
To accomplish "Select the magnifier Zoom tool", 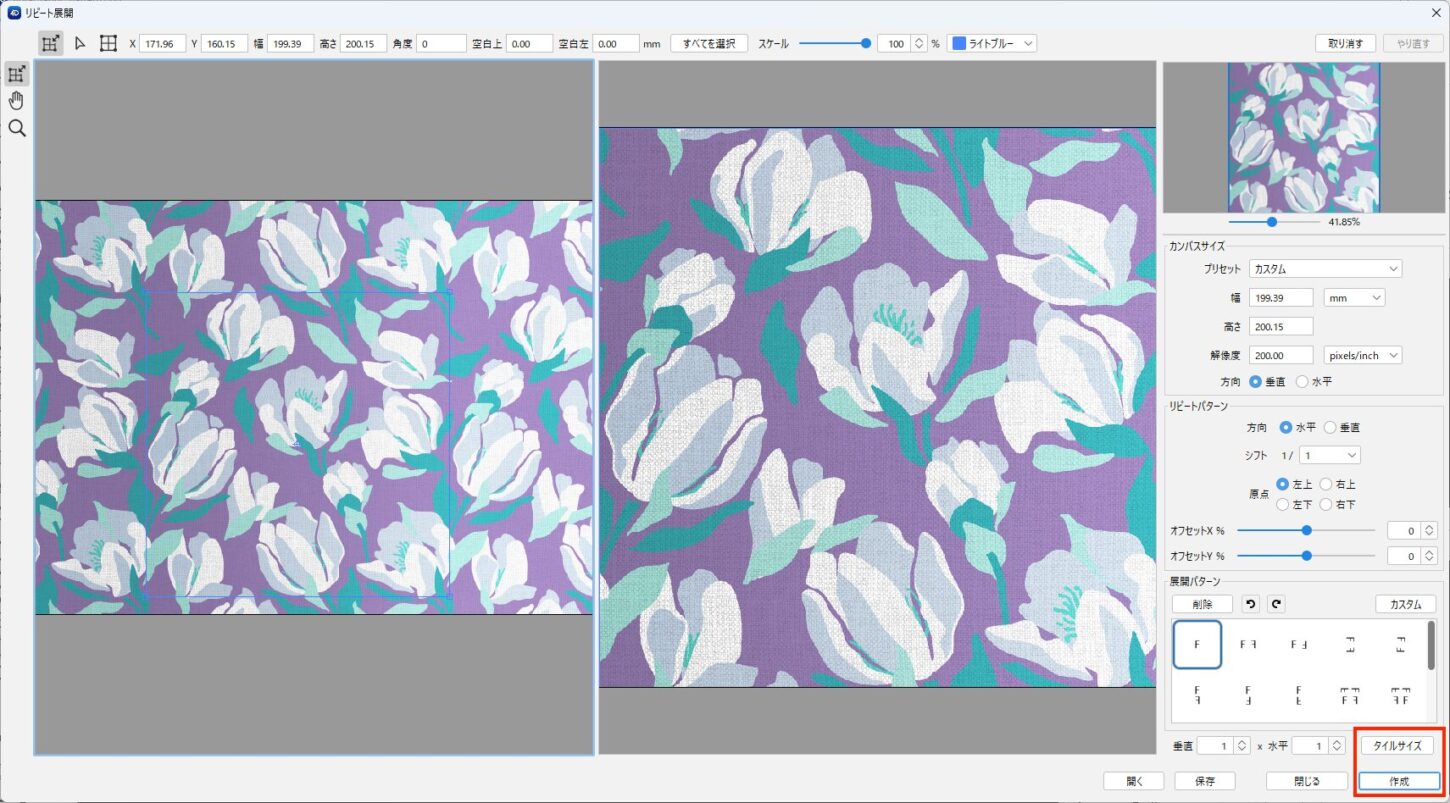I will 16,128.
